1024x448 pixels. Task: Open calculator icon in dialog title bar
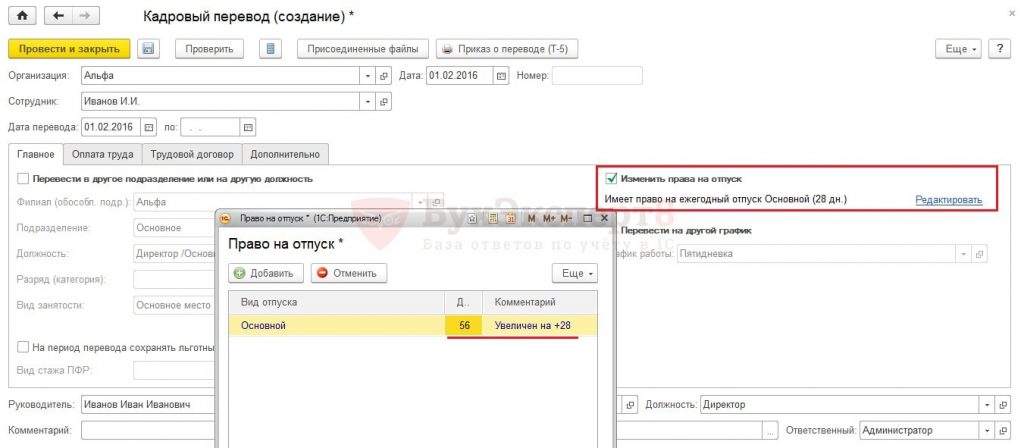pyautogui.click(x=494, y=218)
